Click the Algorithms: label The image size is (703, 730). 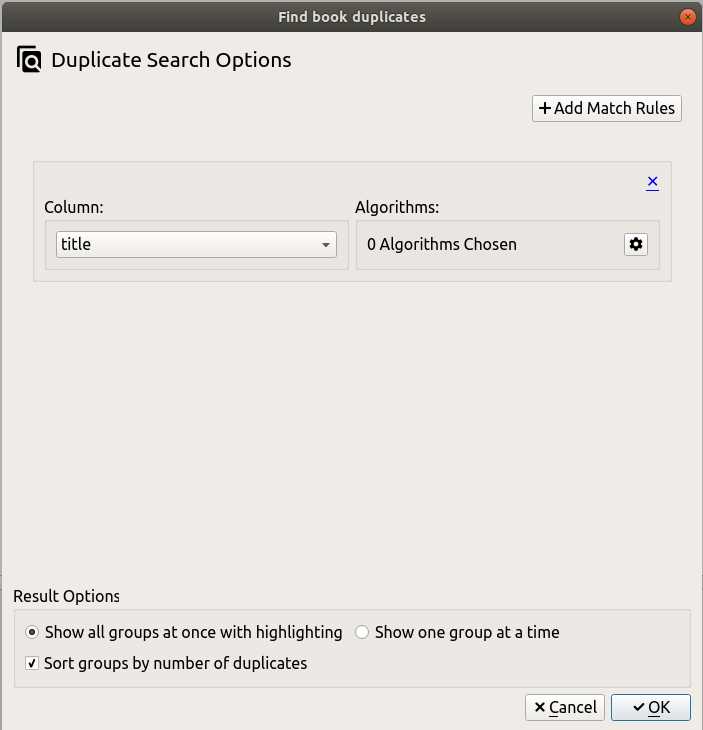click(x=397, y=208)
